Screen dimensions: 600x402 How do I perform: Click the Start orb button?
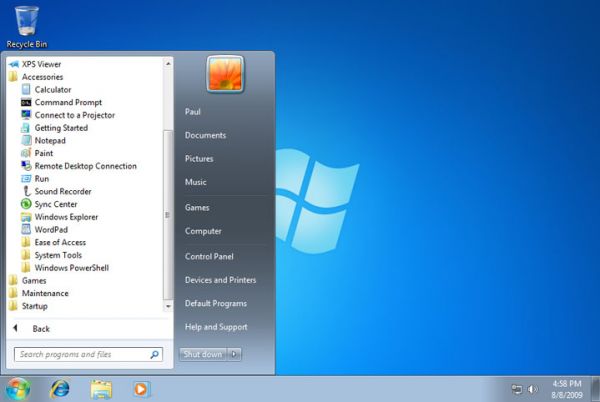18,387
